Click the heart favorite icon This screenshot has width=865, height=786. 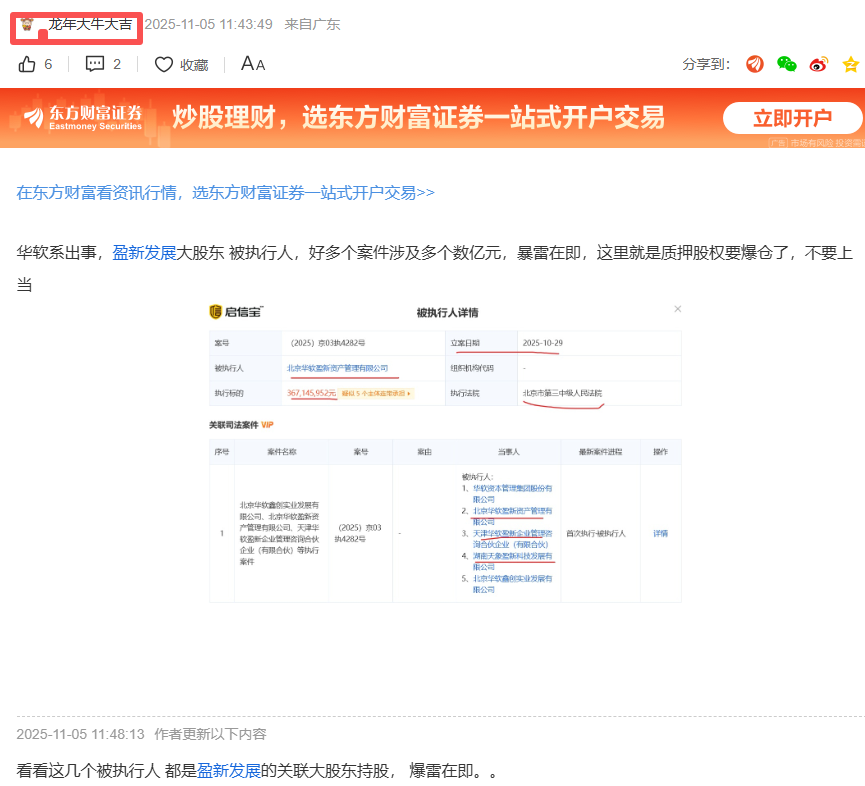coord(163,65)
